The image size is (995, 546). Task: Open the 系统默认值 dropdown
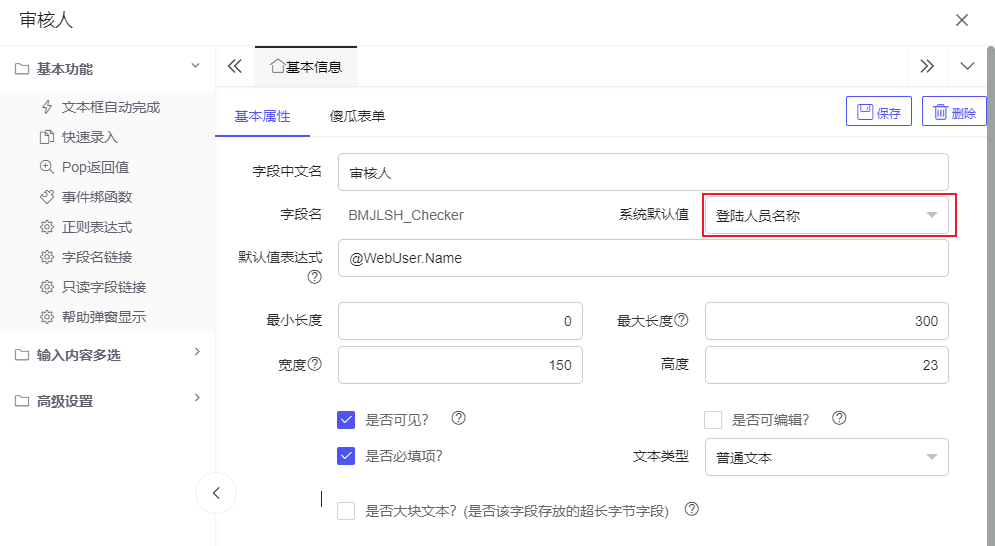tap(826, 215)
